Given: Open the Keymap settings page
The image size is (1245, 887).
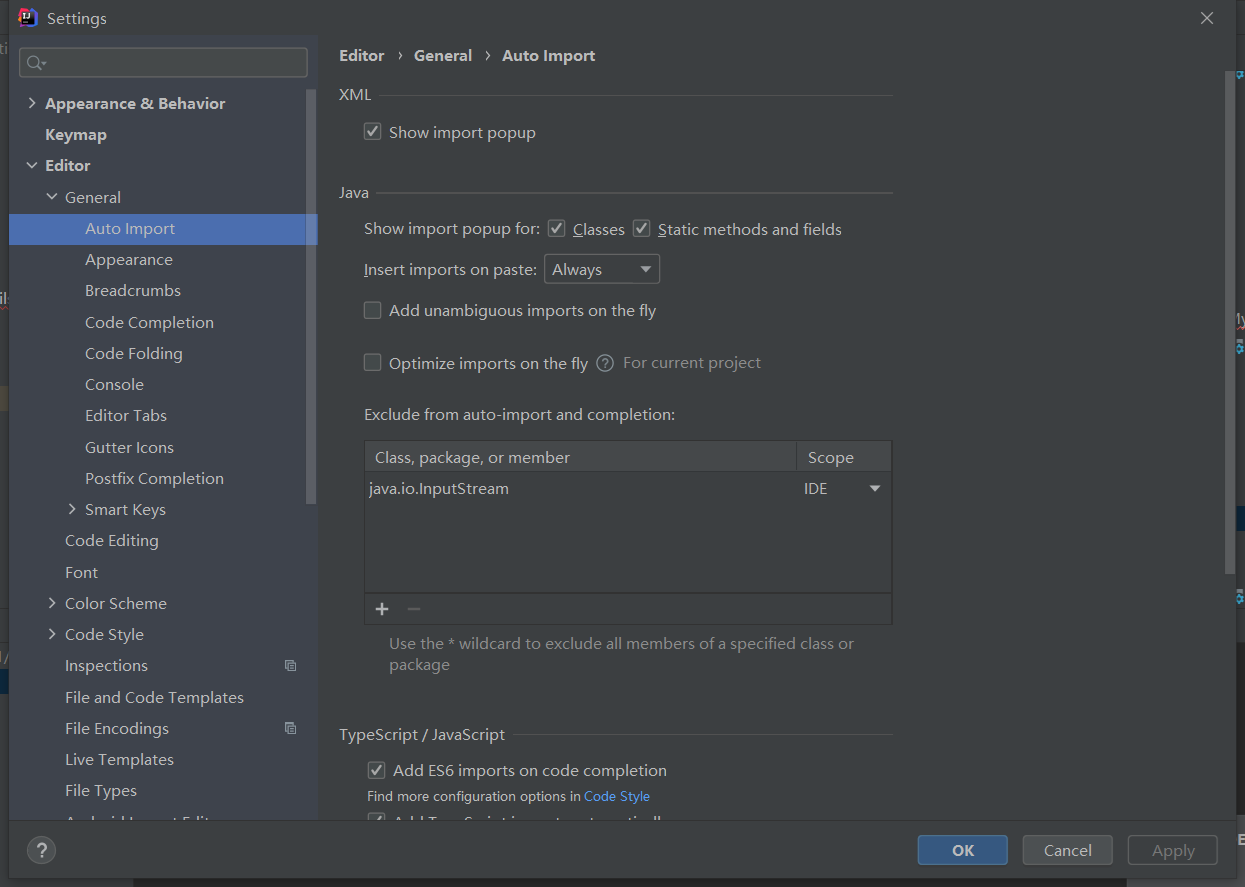Looking at the screenshot, I should (x=76, y=134).
